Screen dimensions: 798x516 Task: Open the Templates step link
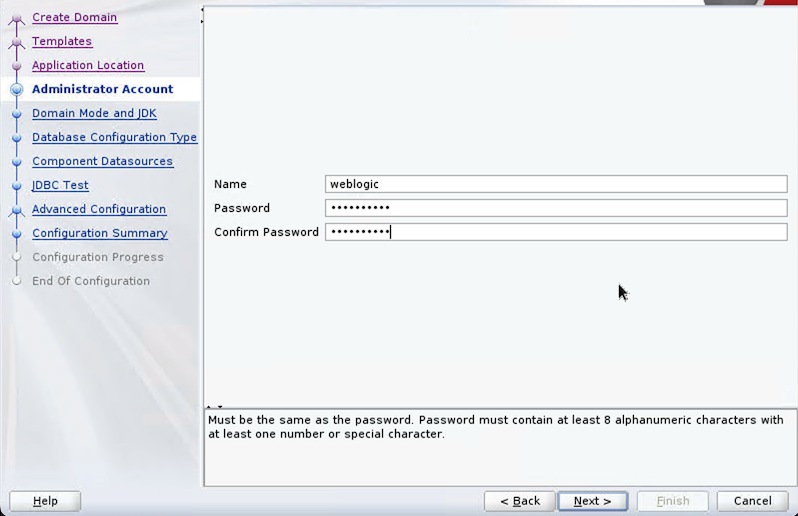tap(62, 41)
